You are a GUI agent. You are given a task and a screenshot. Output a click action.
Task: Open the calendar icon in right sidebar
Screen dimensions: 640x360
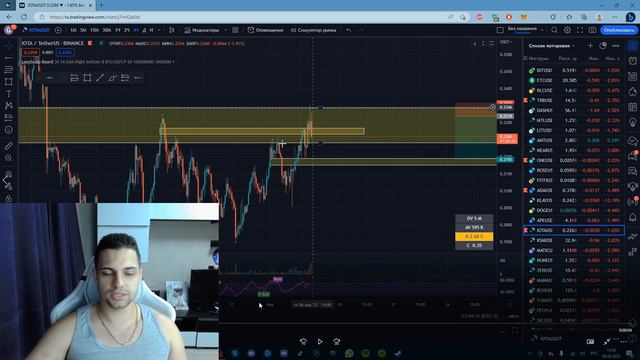[x=632, y=107]
